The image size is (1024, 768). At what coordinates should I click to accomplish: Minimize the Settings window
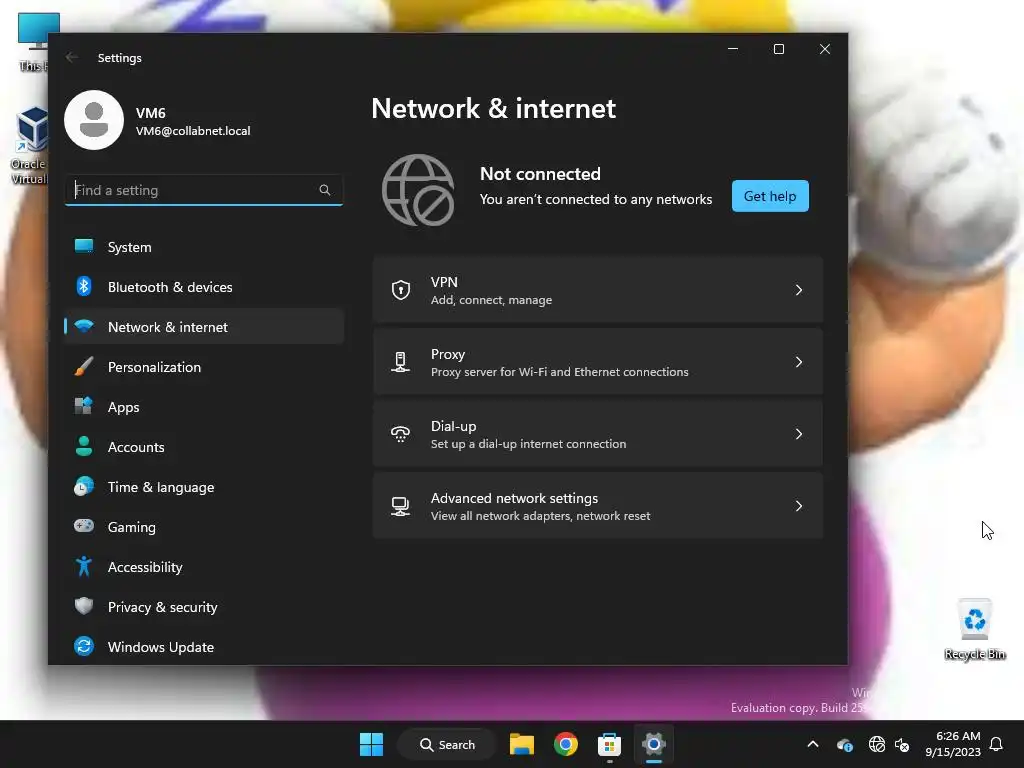(733, 49)
